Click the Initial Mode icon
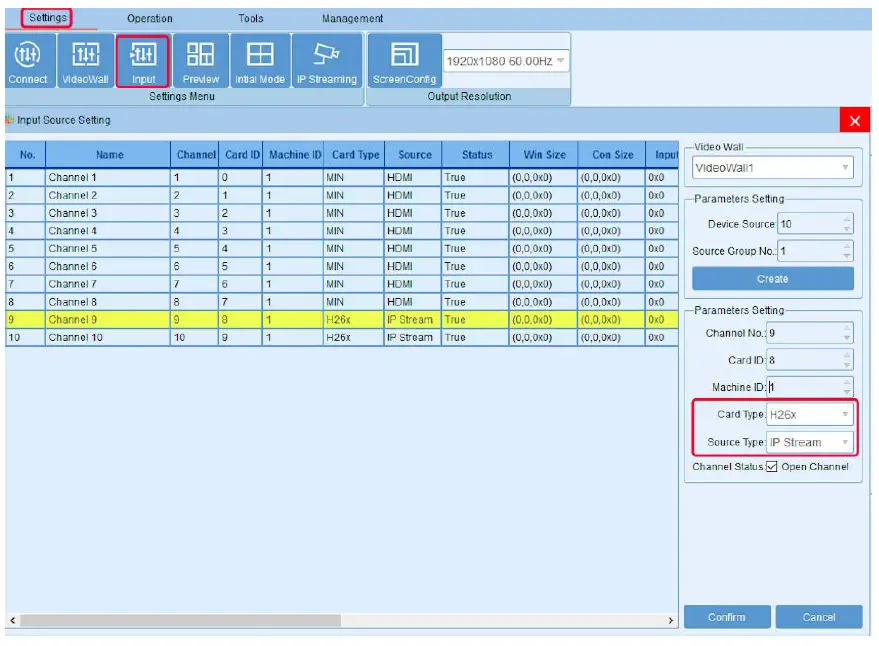This screenshot has height=646, width=879. [260, 61]
